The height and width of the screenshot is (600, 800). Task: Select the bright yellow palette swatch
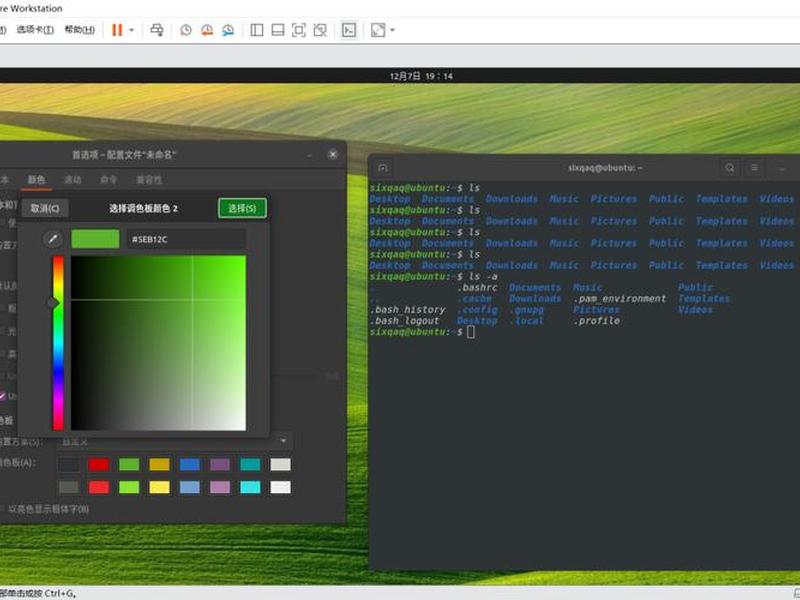click(159, 487)
